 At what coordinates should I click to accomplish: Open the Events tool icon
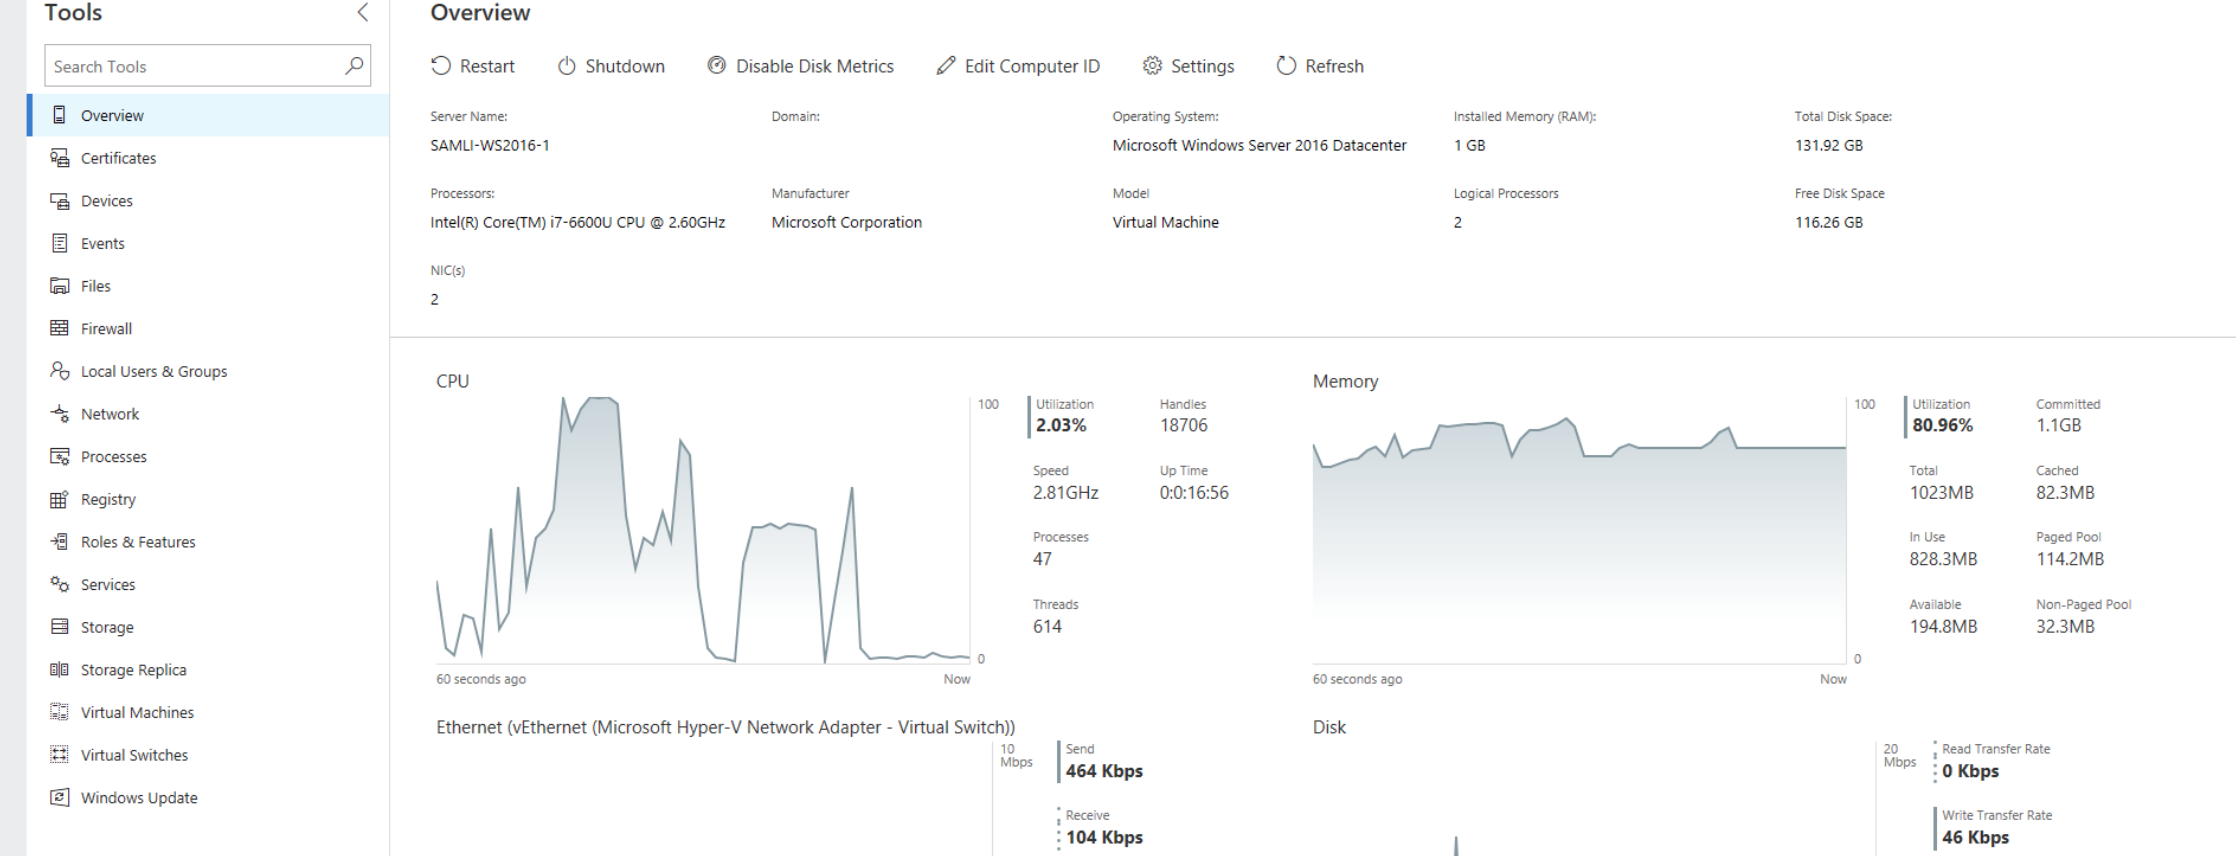59,243
